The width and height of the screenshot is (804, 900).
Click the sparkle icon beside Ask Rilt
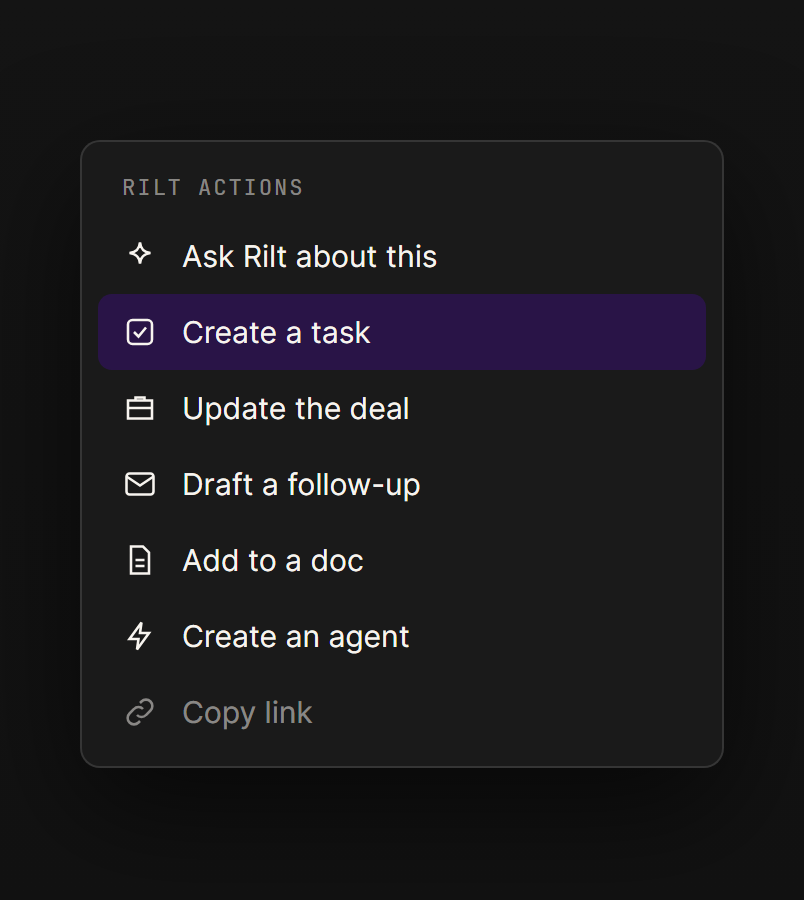pyautogui.click(x=140, y=254)
